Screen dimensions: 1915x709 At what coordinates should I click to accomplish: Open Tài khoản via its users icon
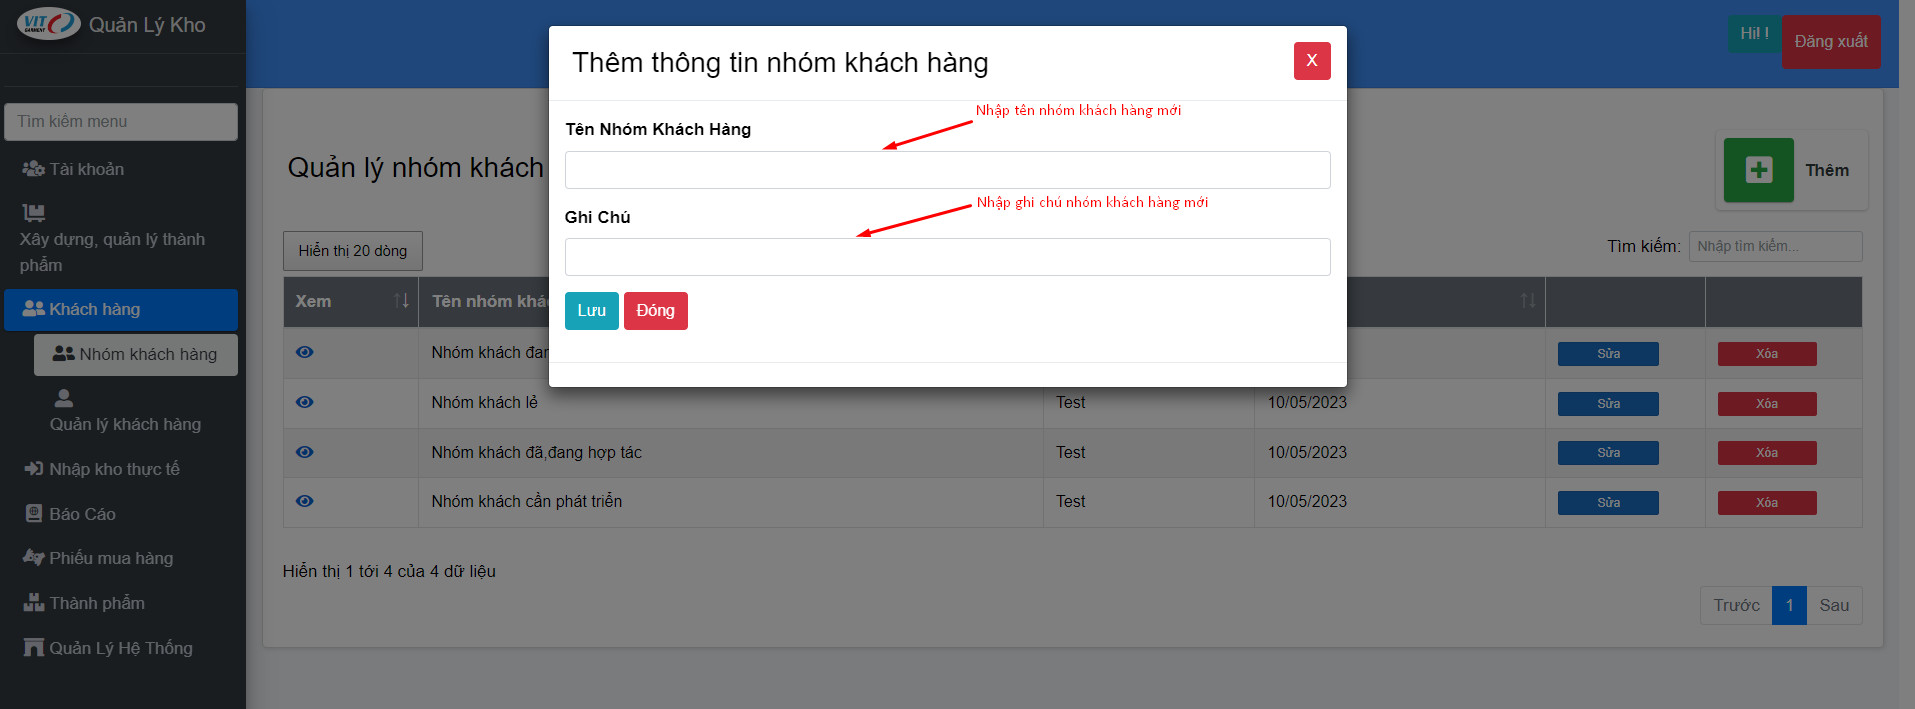(33, 169)
